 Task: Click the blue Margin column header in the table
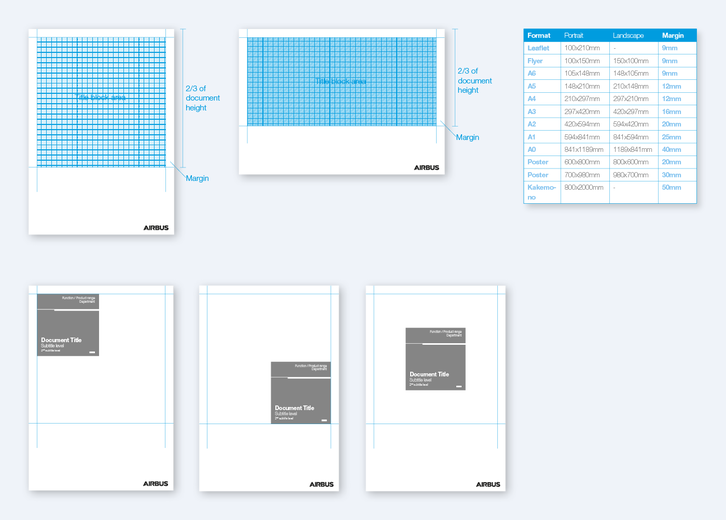673,35
